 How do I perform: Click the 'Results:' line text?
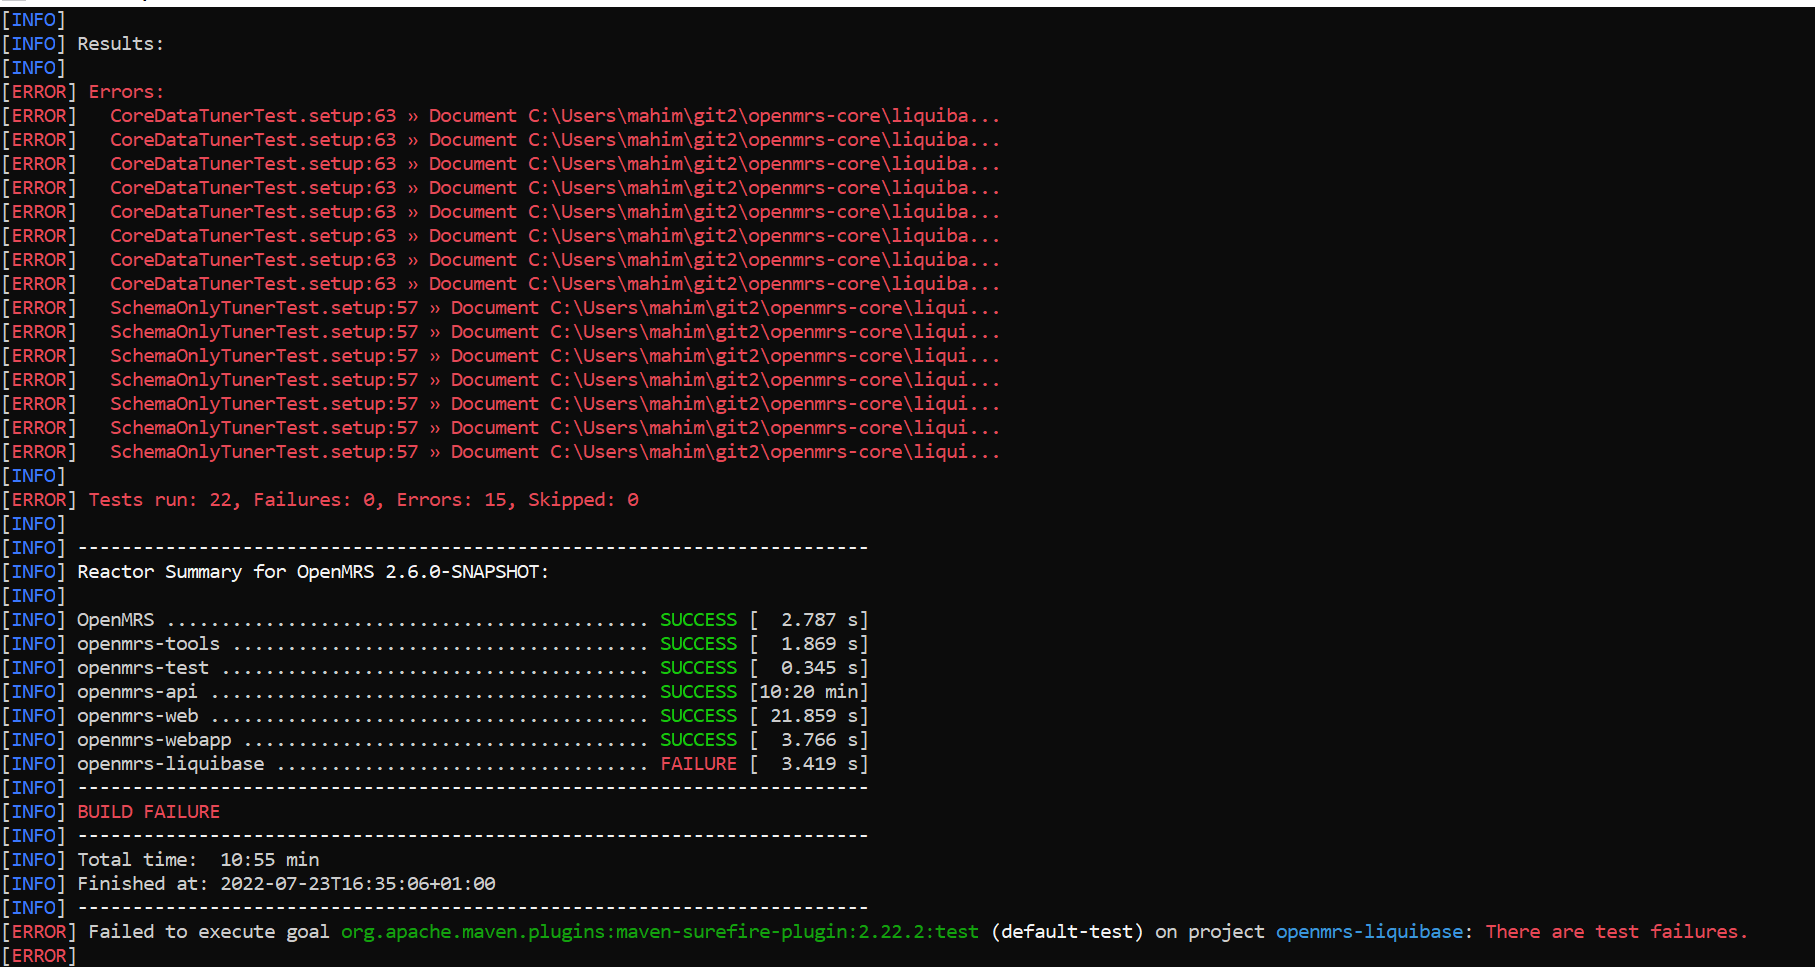(x=120, y=44)
